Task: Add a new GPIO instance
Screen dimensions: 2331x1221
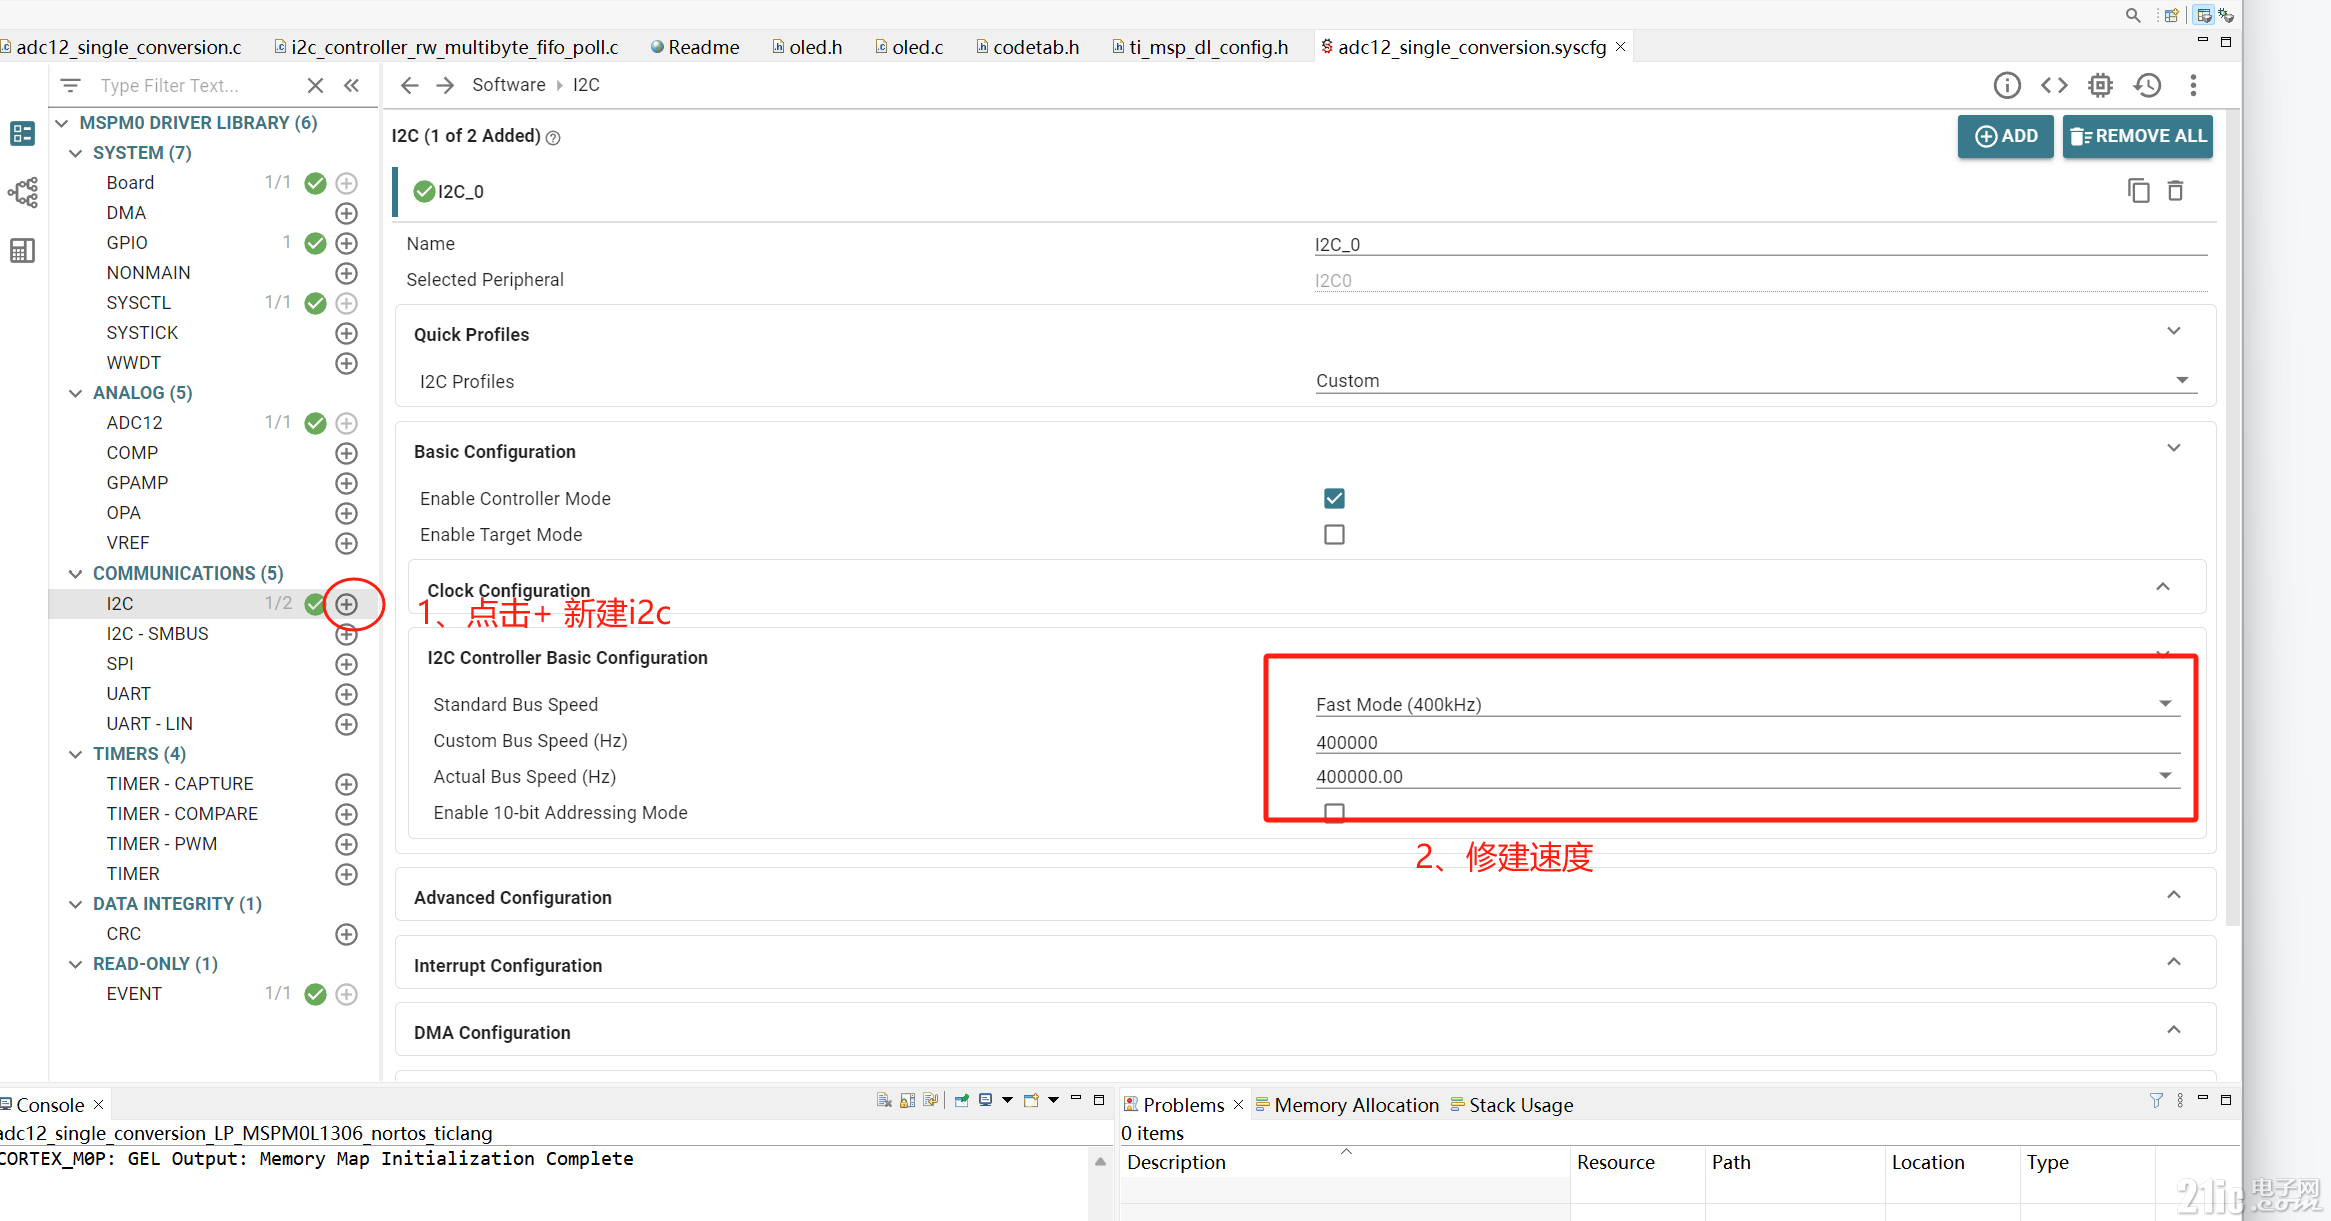Action: 346,243
